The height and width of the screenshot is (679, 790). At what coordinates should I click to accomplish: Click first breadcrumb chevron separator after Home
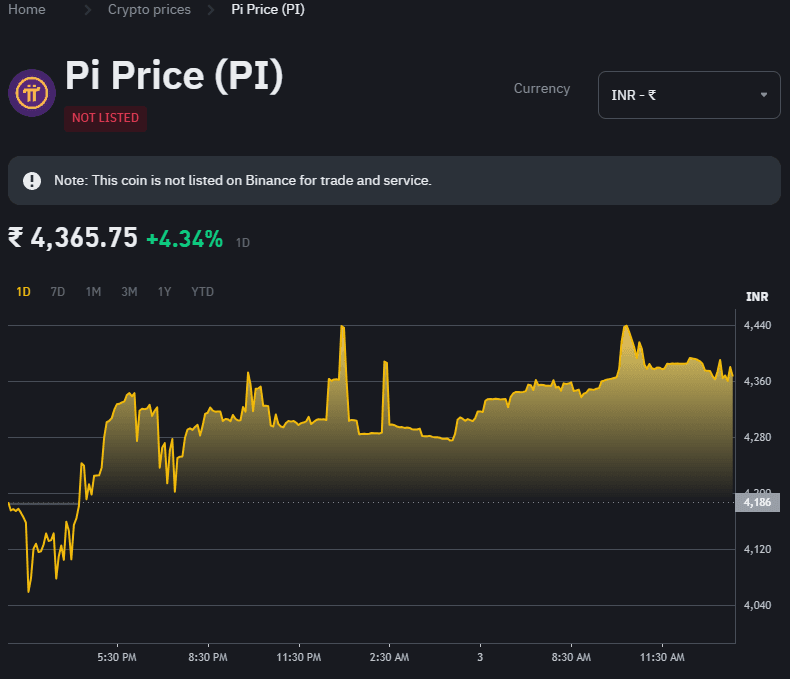(x=88, y=10)
